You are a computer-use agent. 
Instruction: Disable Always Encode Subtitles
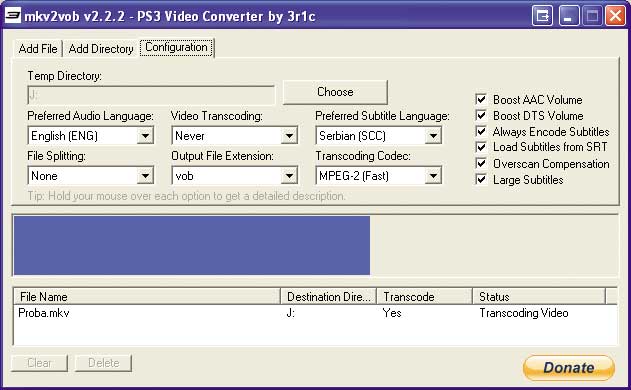pyautogui.click(x=481, y=132)
